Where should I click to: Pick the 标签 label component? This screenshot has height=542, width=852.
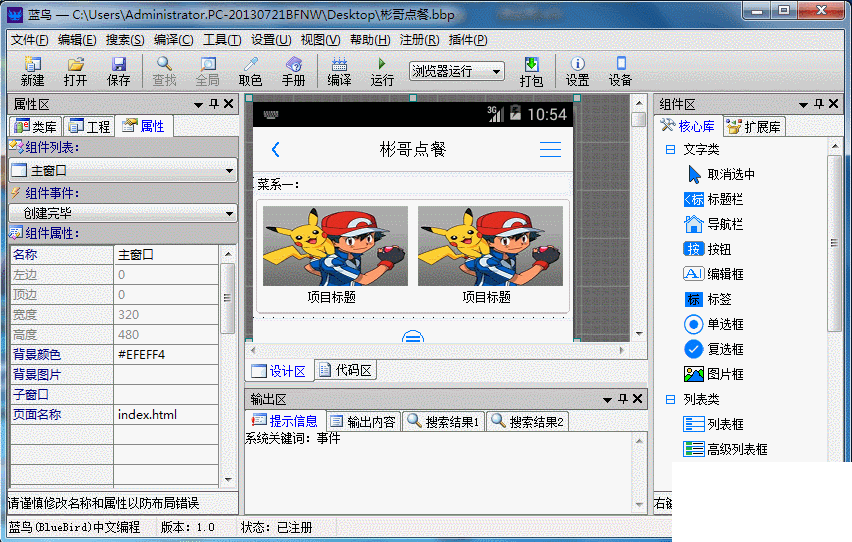(707, 300)
